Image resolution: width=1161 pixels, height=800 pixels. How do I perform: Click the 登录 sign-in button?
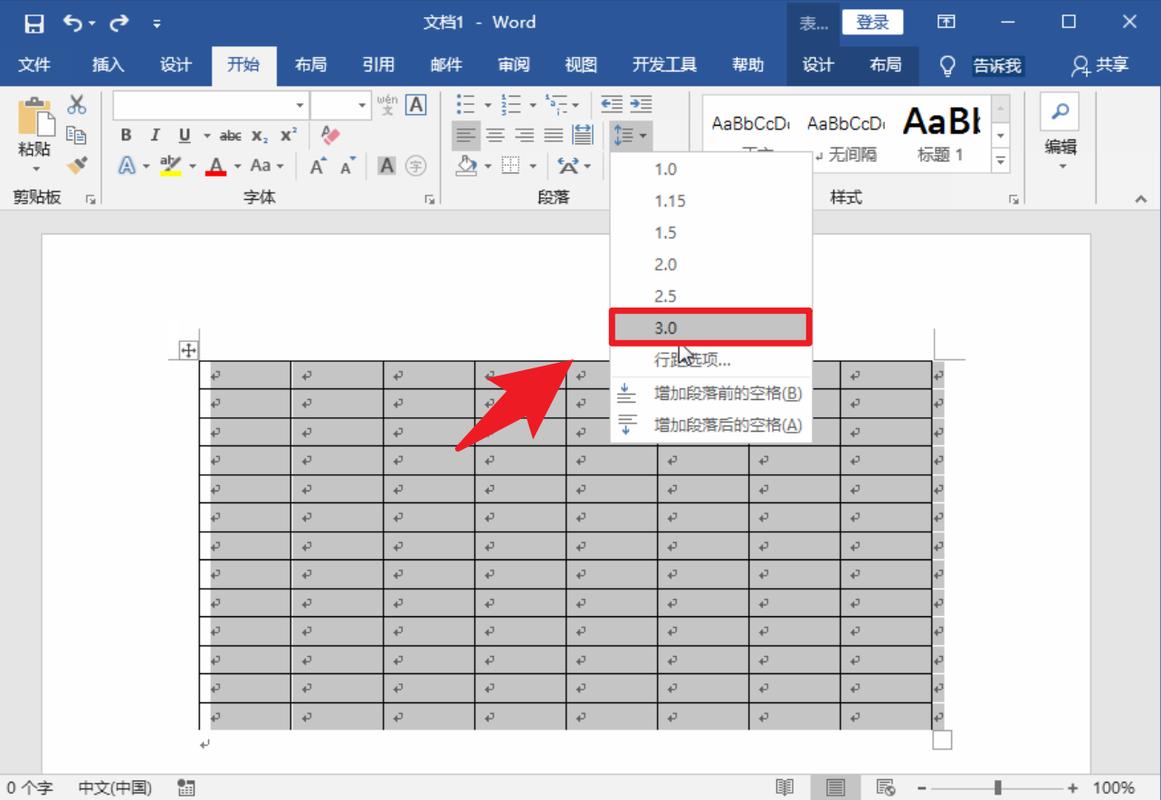point(872,22)
